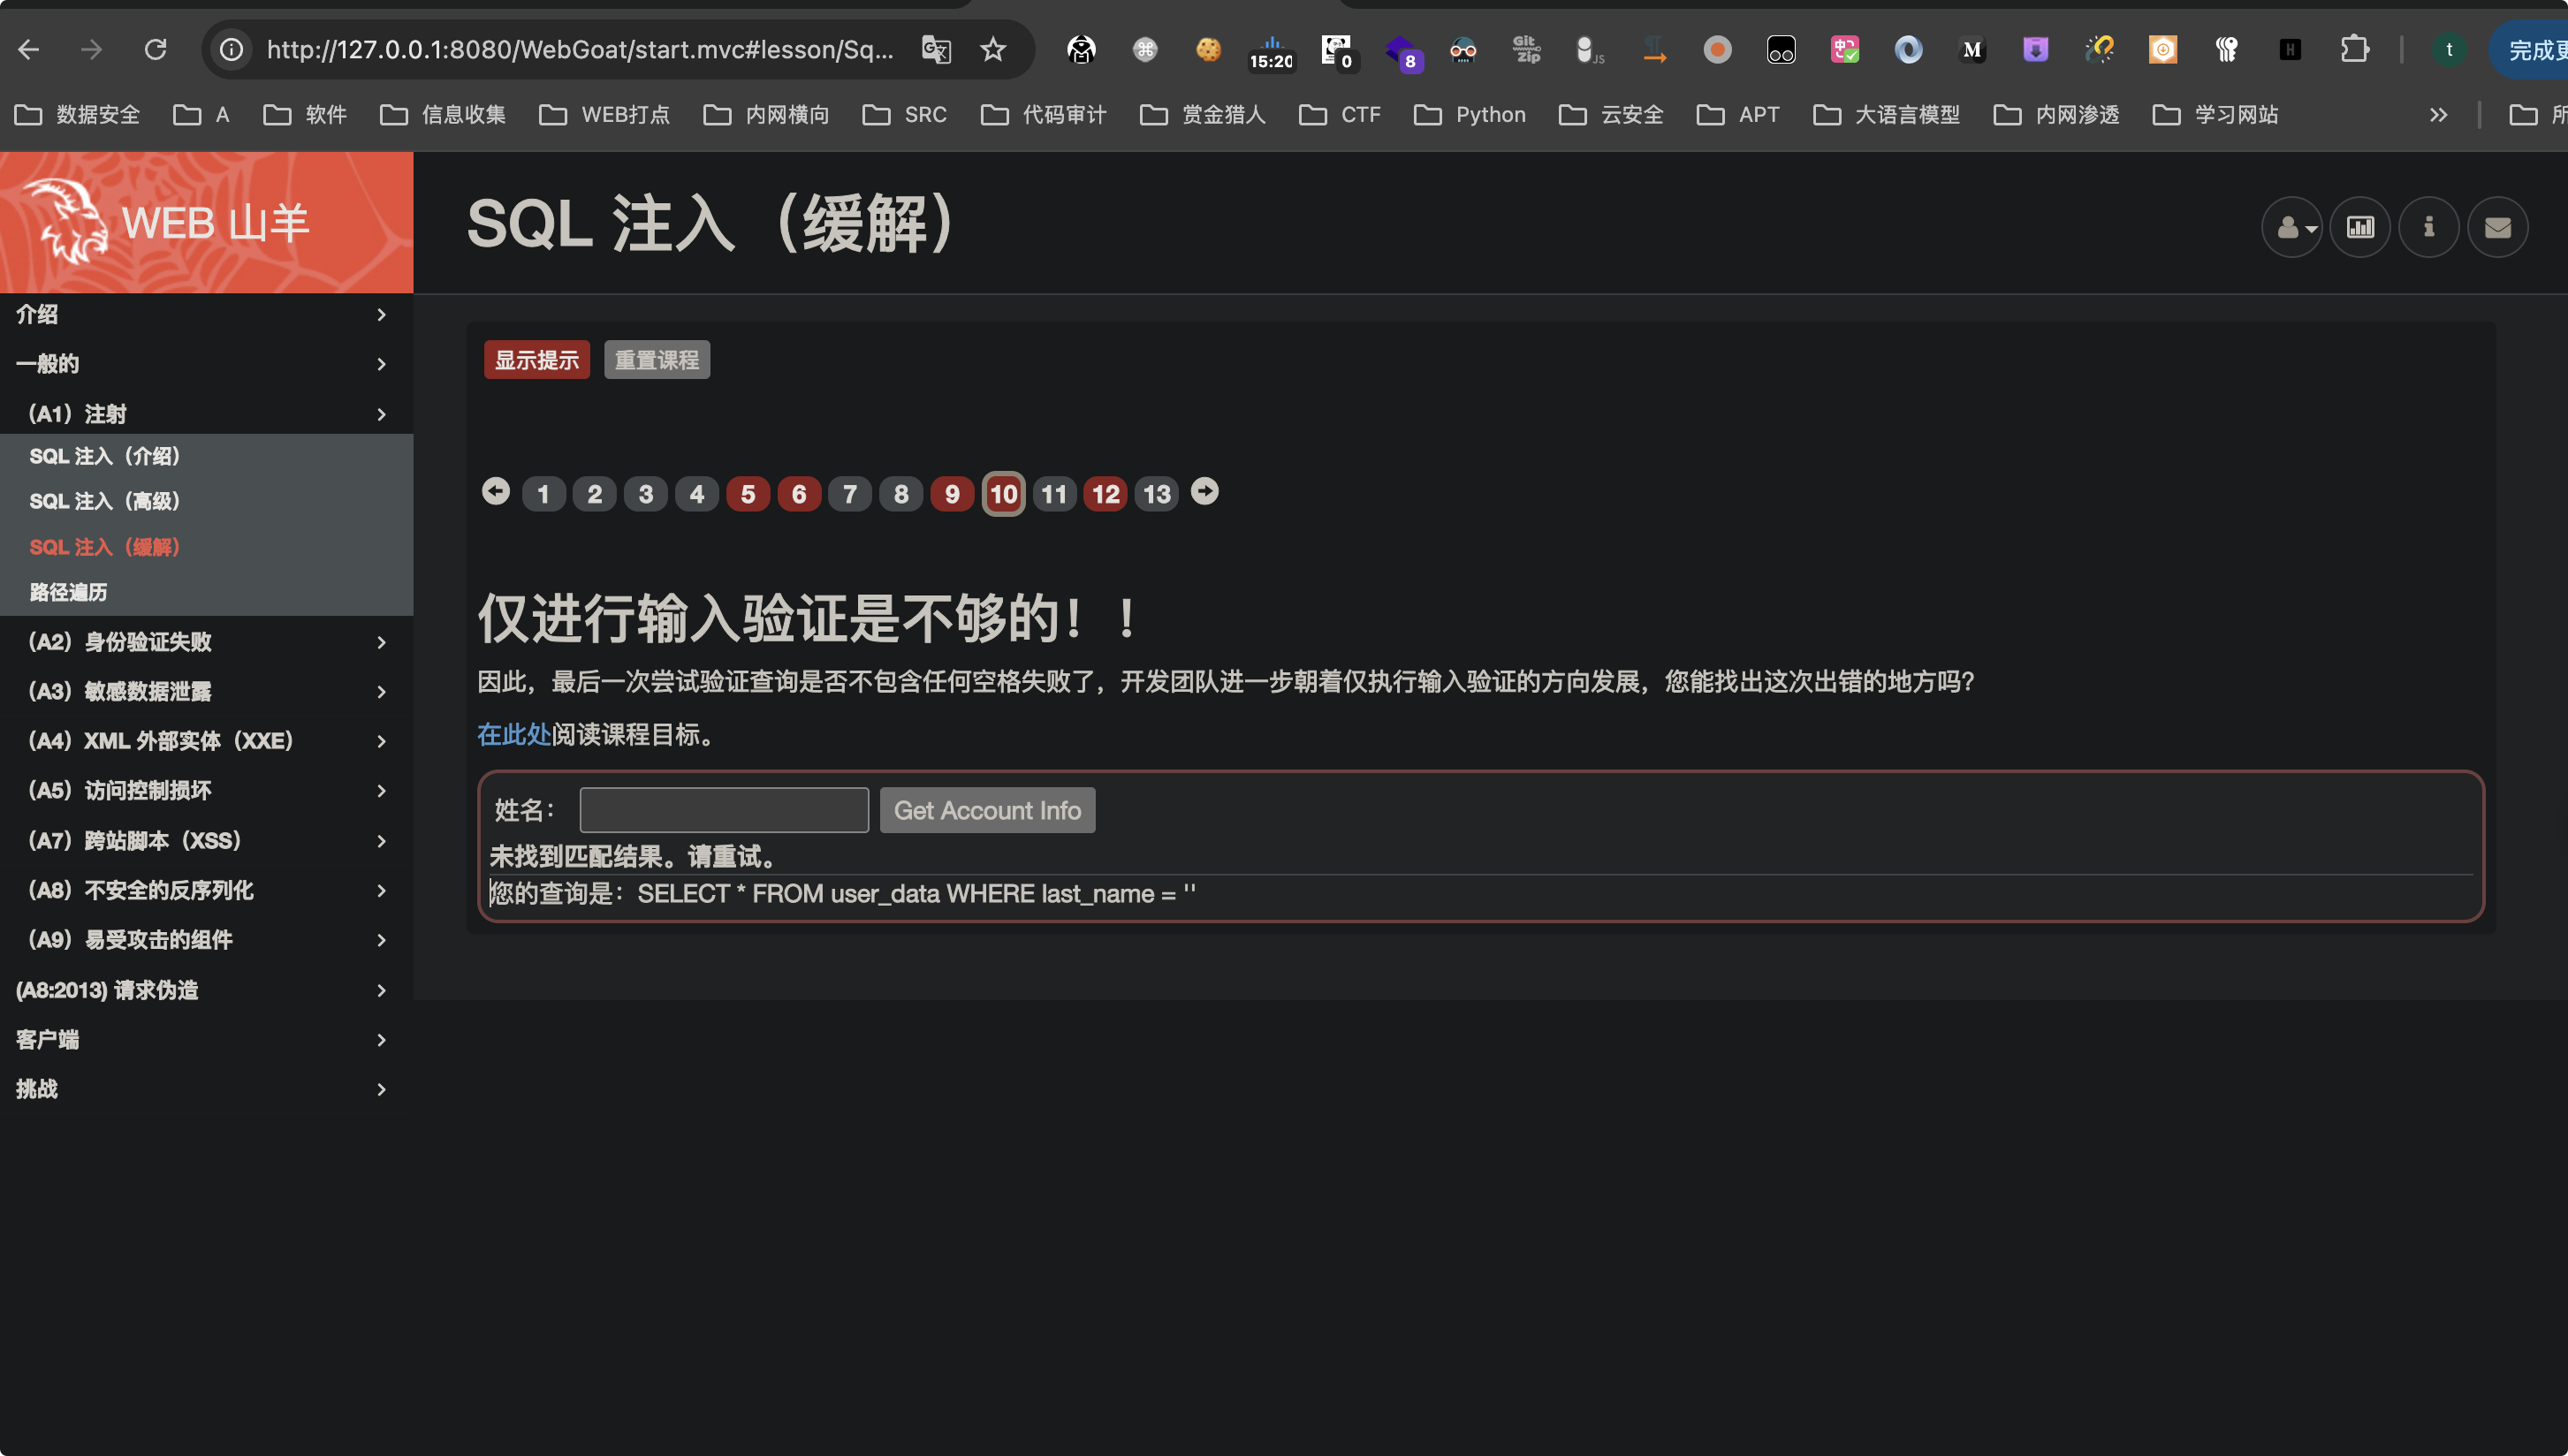Follow the 在此处 link
This screenshot has height=1456, width=2568.
514,735
